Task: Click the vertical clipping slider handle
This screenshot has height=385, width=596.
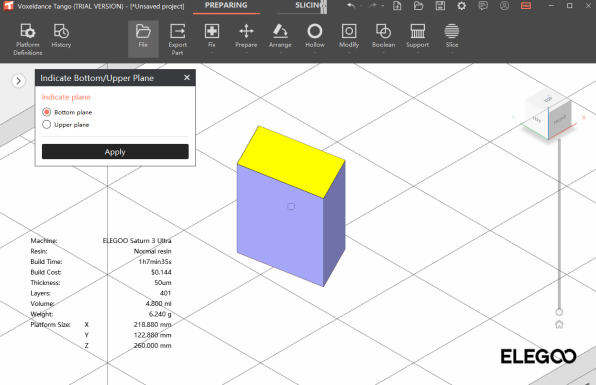Action: [559, 312]
